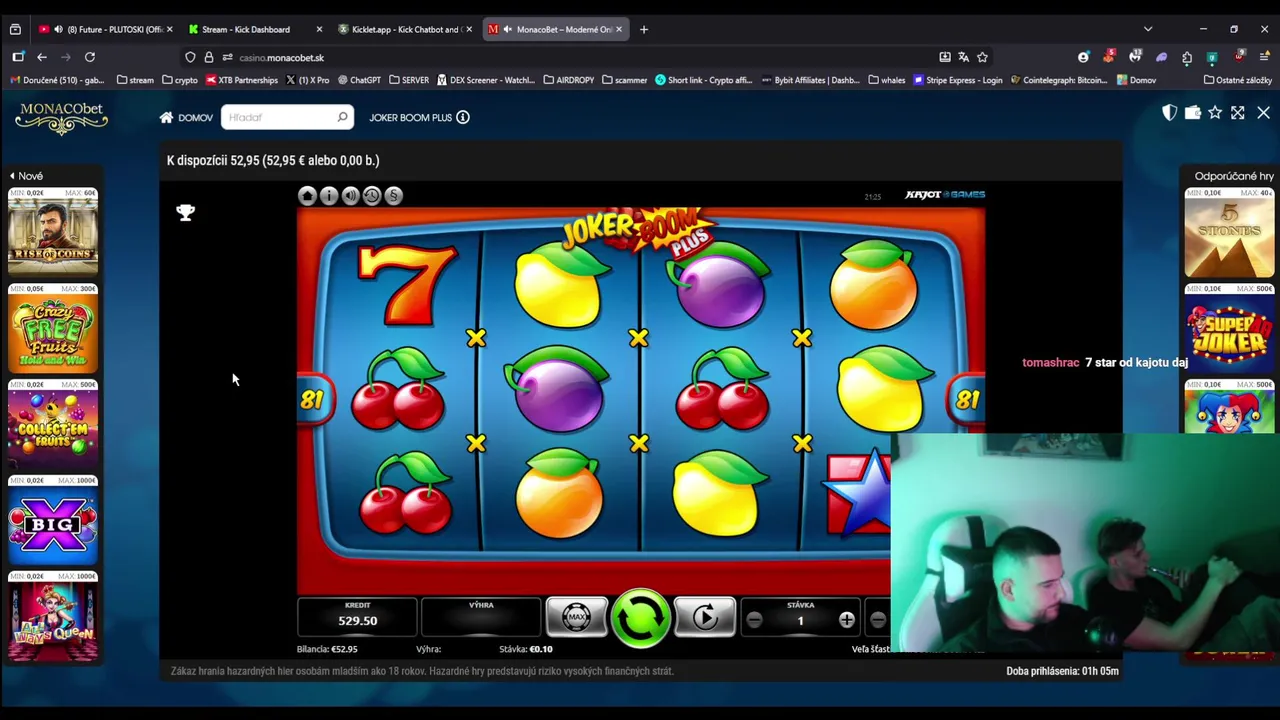Image resolution: width=1280 pixels, height=720 pixels.
Task: Add game to favorites with star
Action: [1215, 113]
